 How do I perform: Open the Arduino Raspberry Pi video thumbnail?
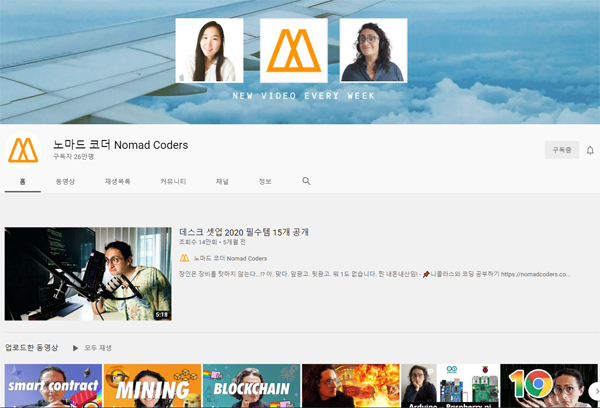pos(450,386)
